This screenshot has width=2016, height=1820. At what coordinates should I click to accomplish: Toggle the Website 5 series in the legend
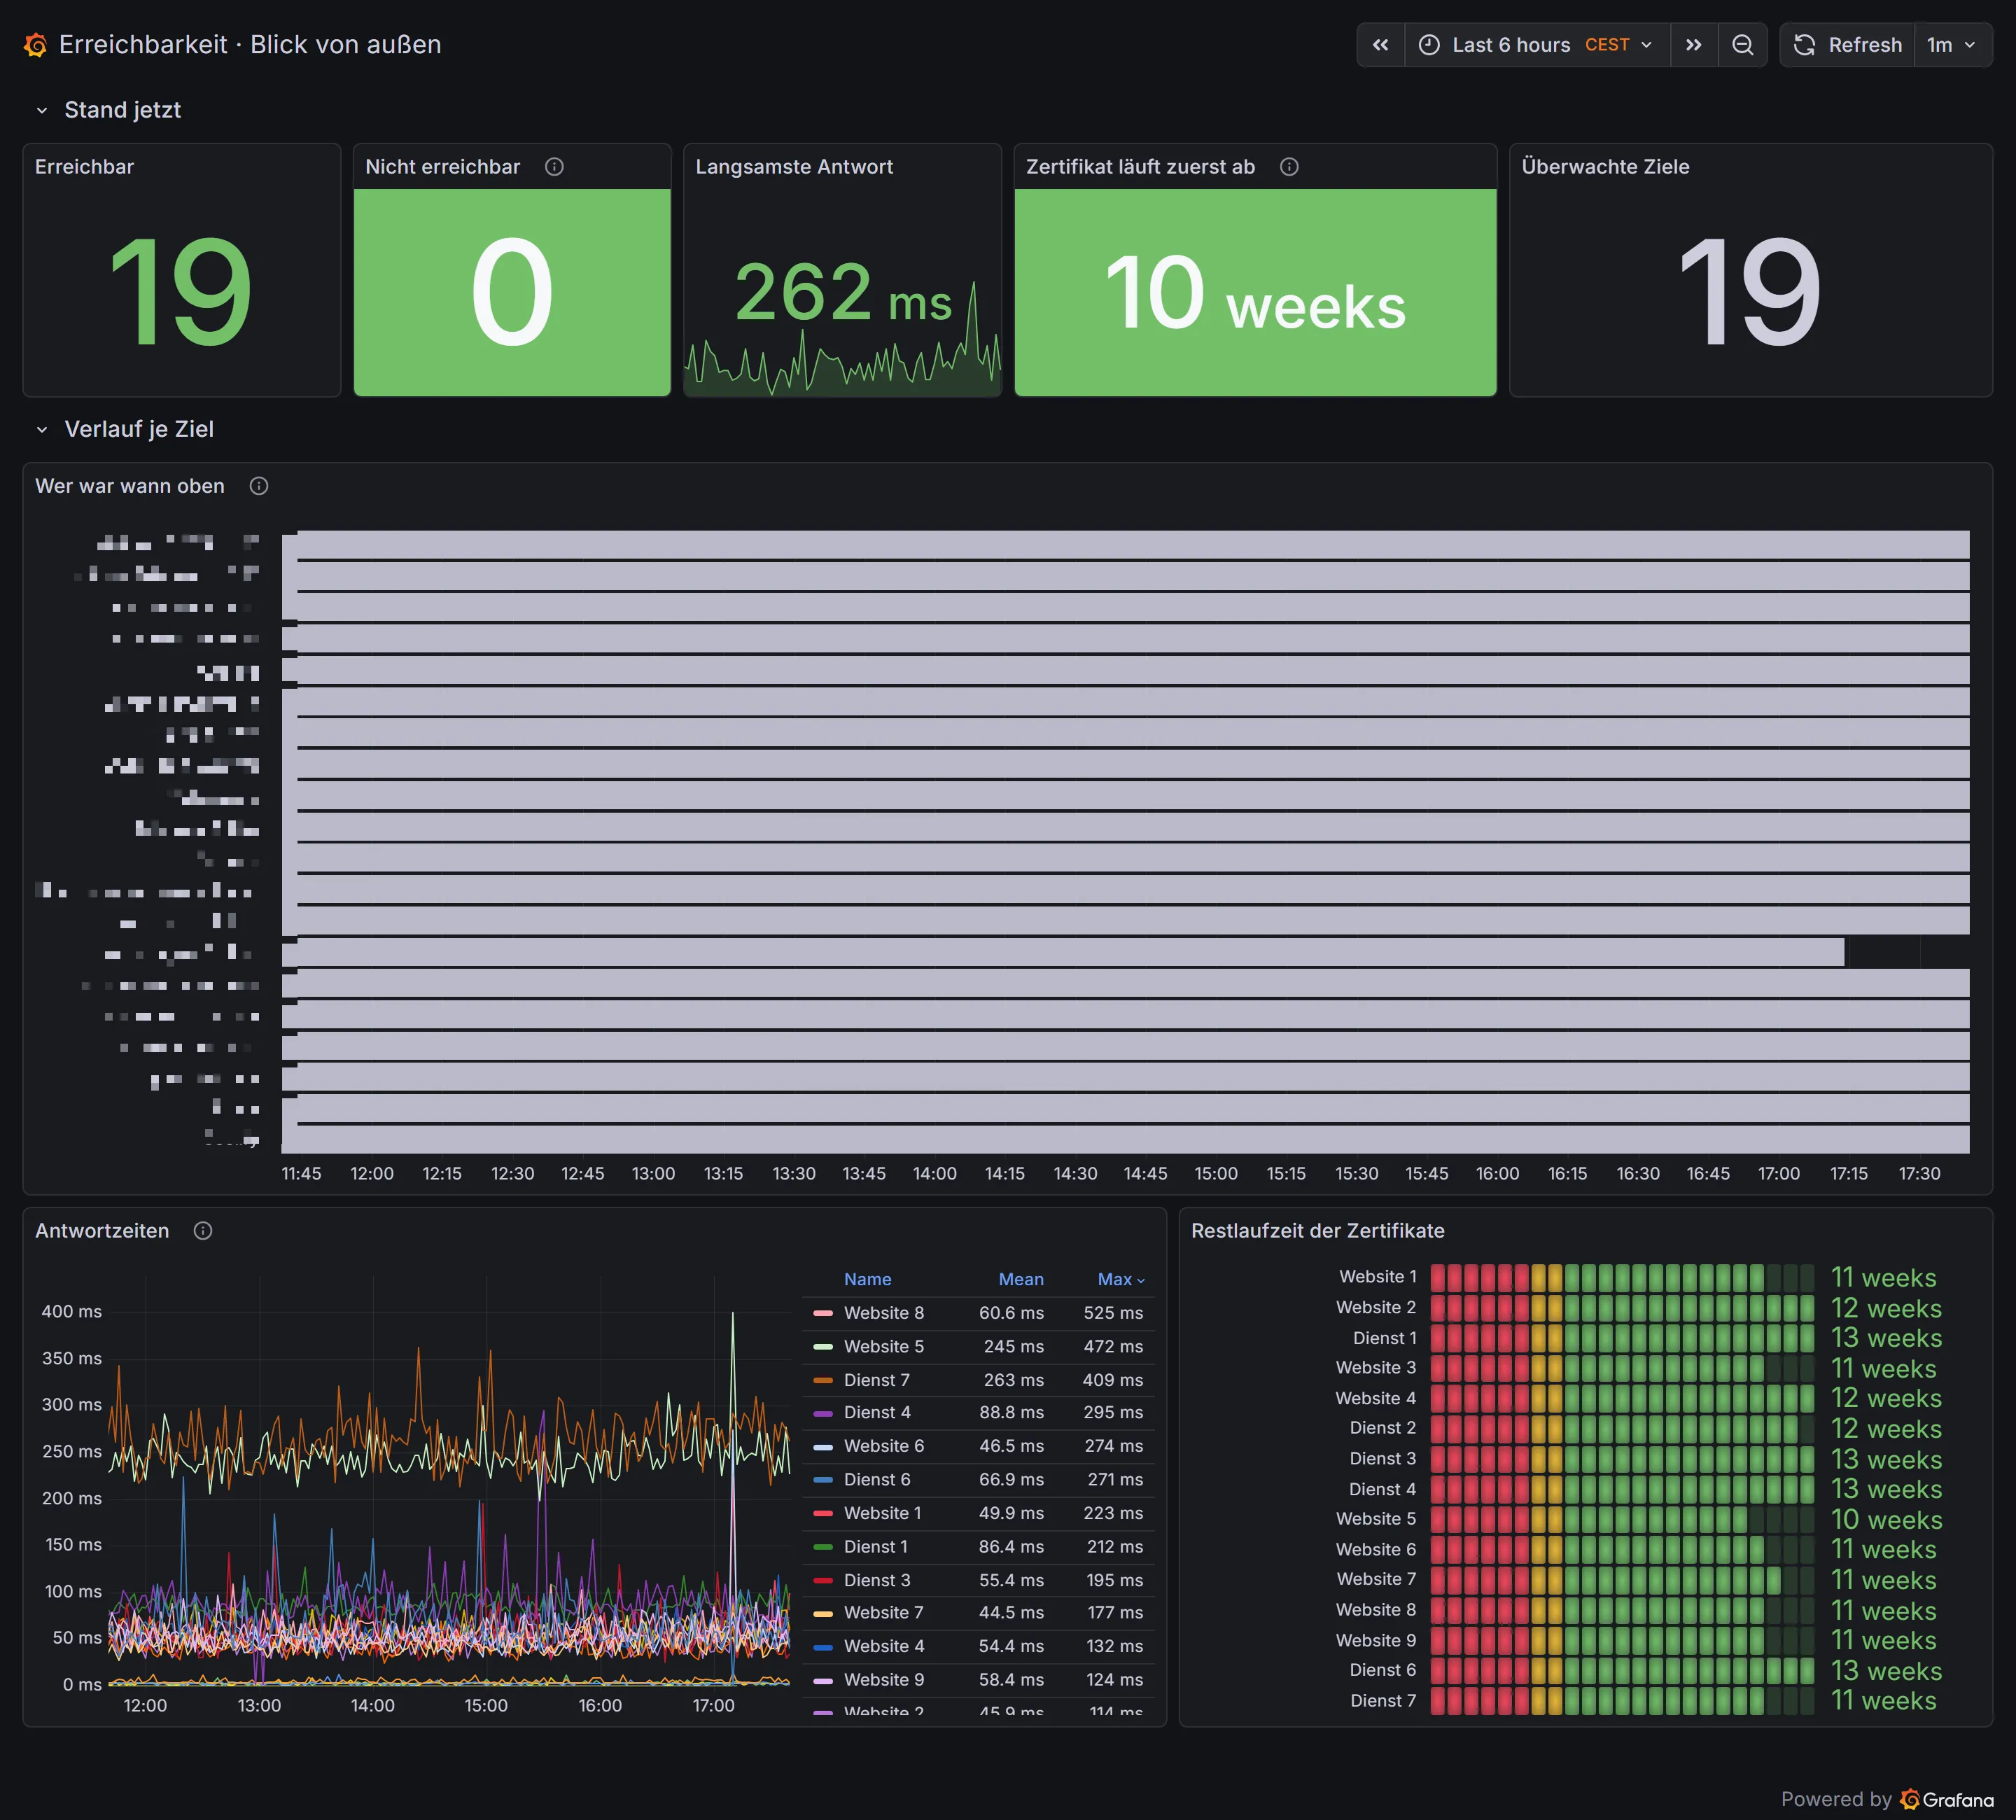[883, 1347]
